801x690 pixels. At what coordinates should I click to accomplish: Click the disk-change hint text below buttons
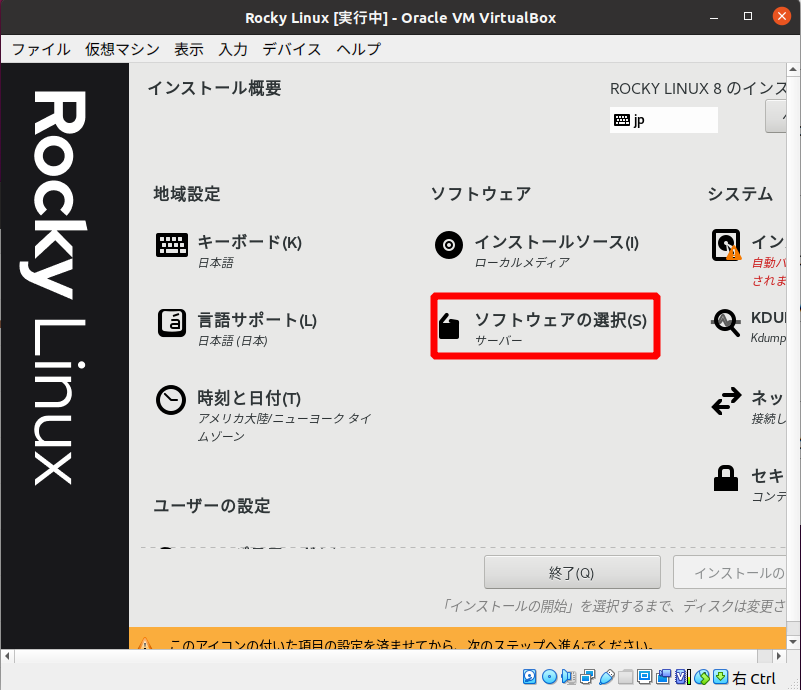[x=613, y=606]
